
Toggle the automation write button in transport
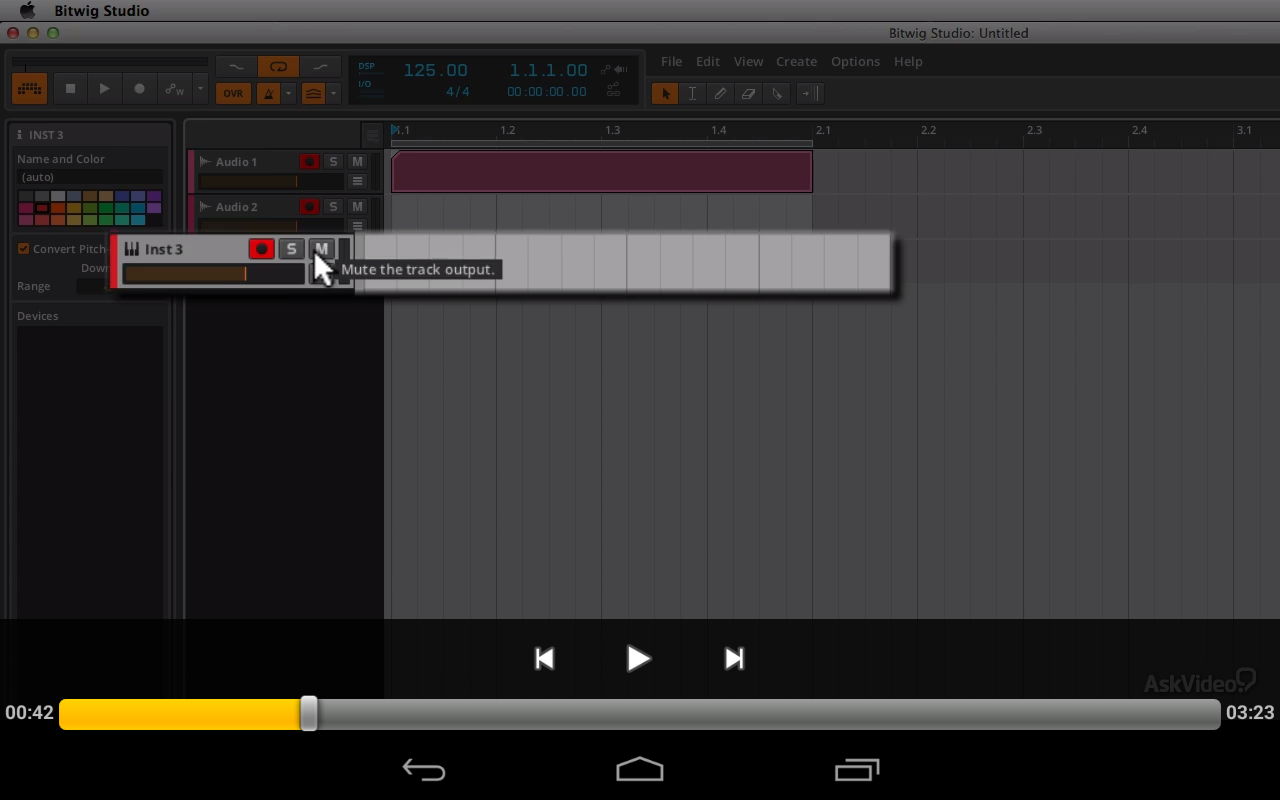(x=175, y=89)
